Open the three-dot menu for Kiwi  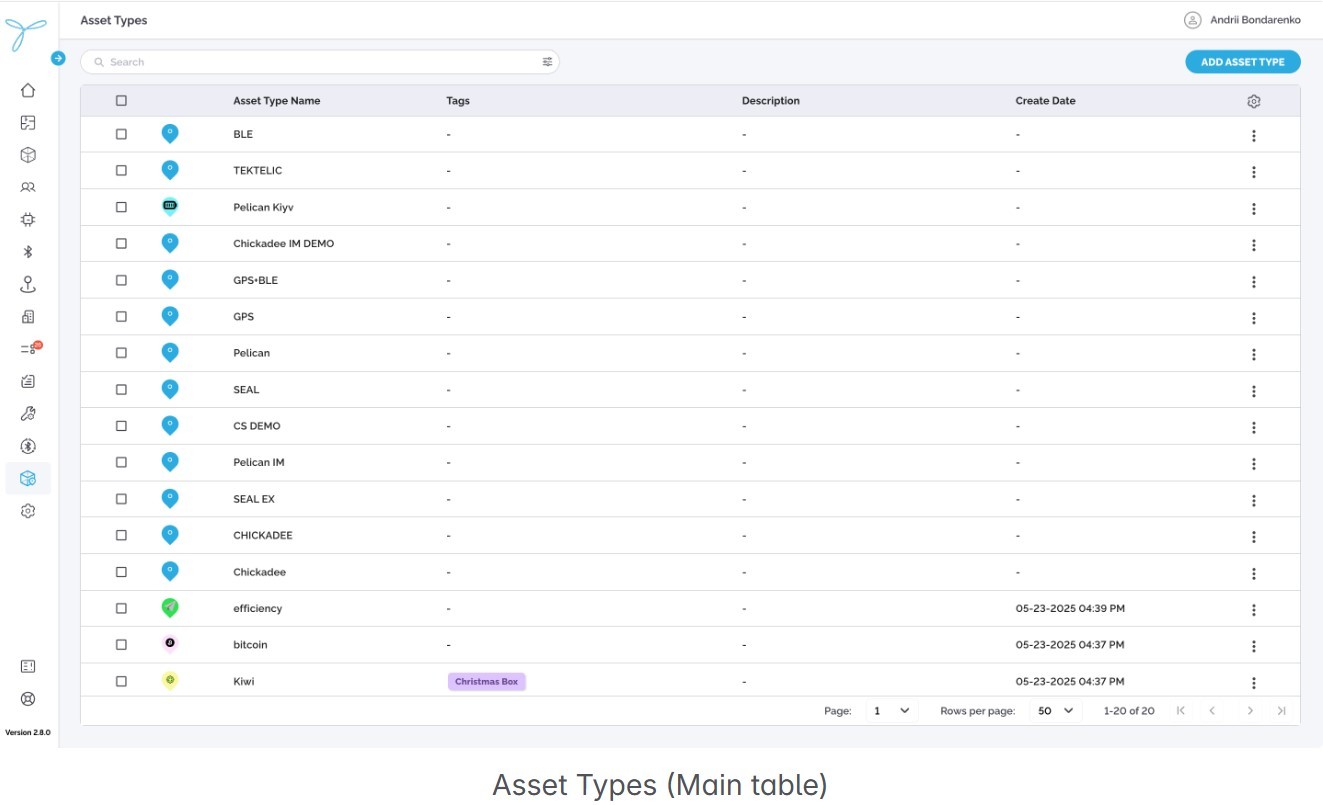1254,683
